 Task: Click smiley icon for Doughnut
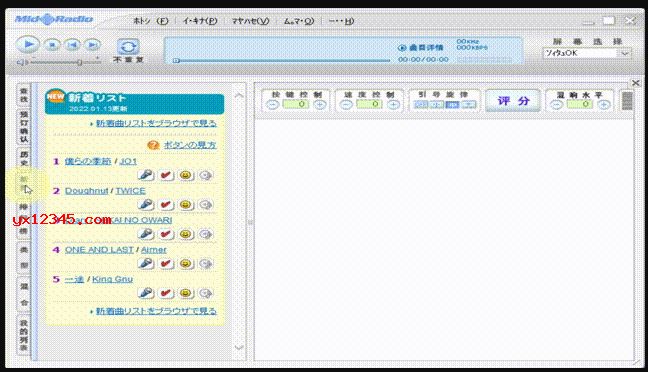tap(186, 205)
